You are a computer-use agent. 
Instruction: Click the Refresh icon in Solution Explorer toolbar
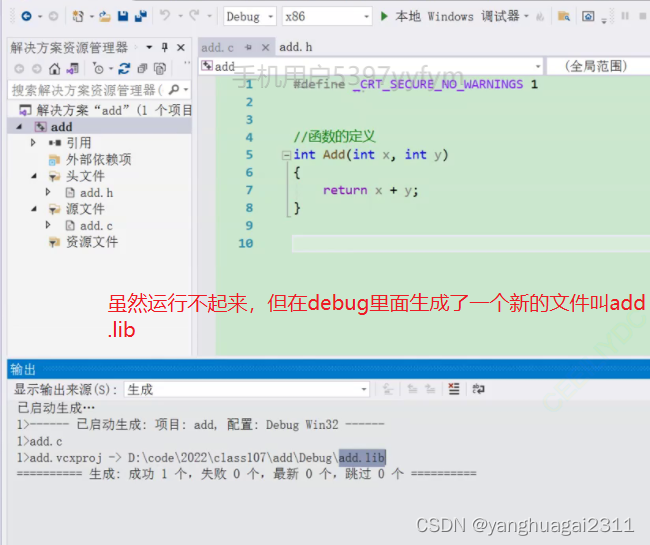124,69
